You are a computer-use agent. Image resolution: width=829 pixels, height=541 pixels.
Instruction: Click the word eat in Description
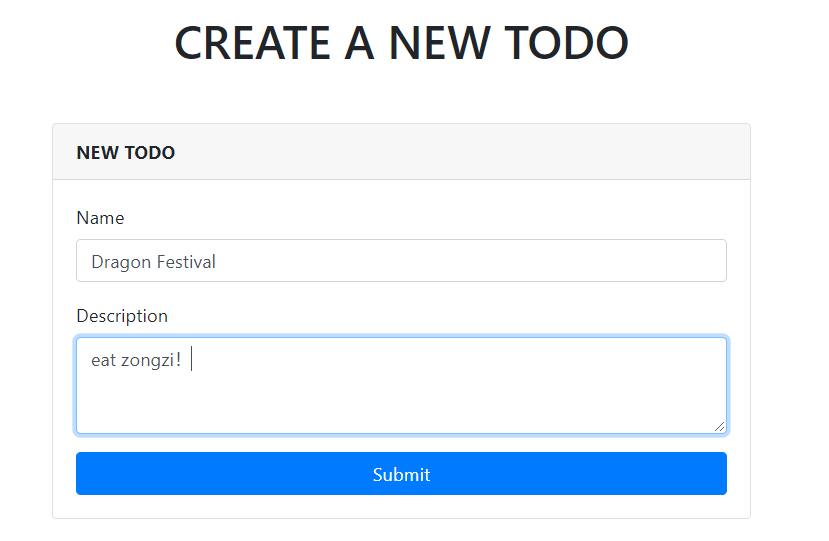pyautogui.click(x=103, y=360)
